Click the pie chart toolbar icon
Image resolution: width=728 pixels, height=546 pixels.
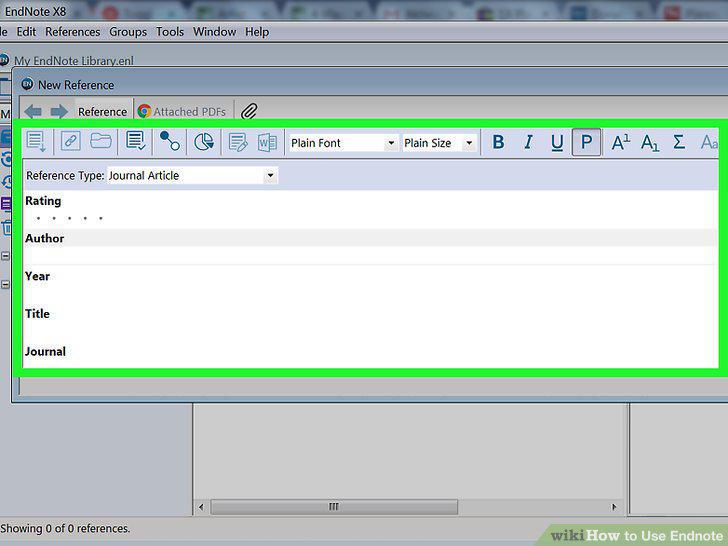coord(204,142)
